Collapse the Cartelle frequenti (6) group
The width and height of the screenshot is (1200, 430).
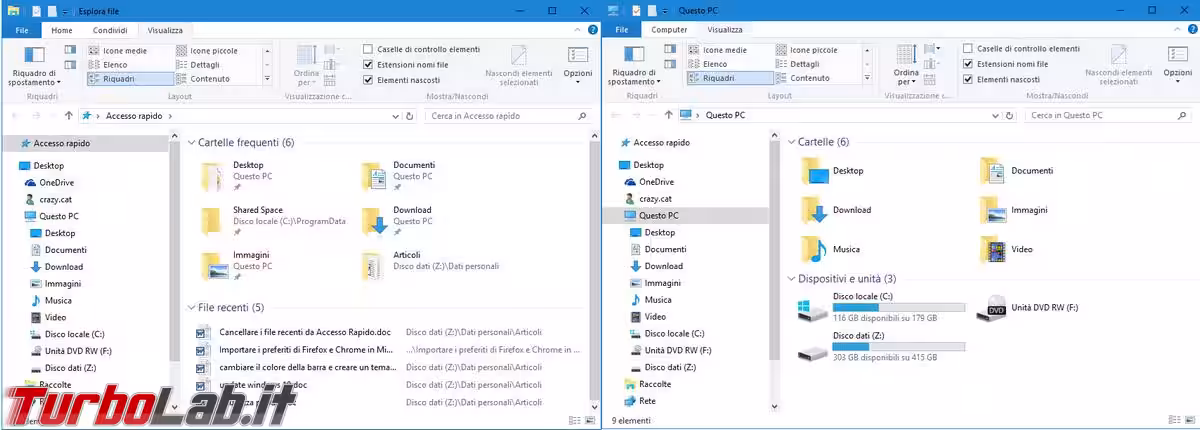(191, 143)
